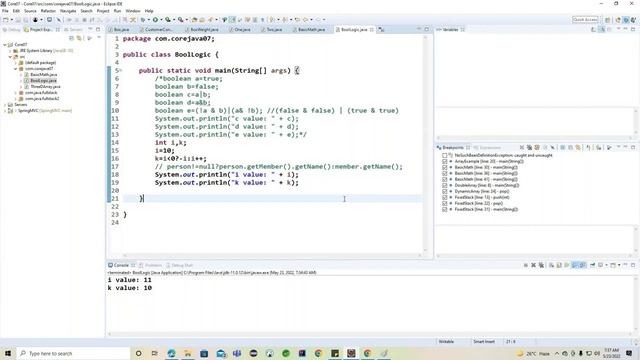
Task: Click the Variables view tab
Action: point(451,29)
